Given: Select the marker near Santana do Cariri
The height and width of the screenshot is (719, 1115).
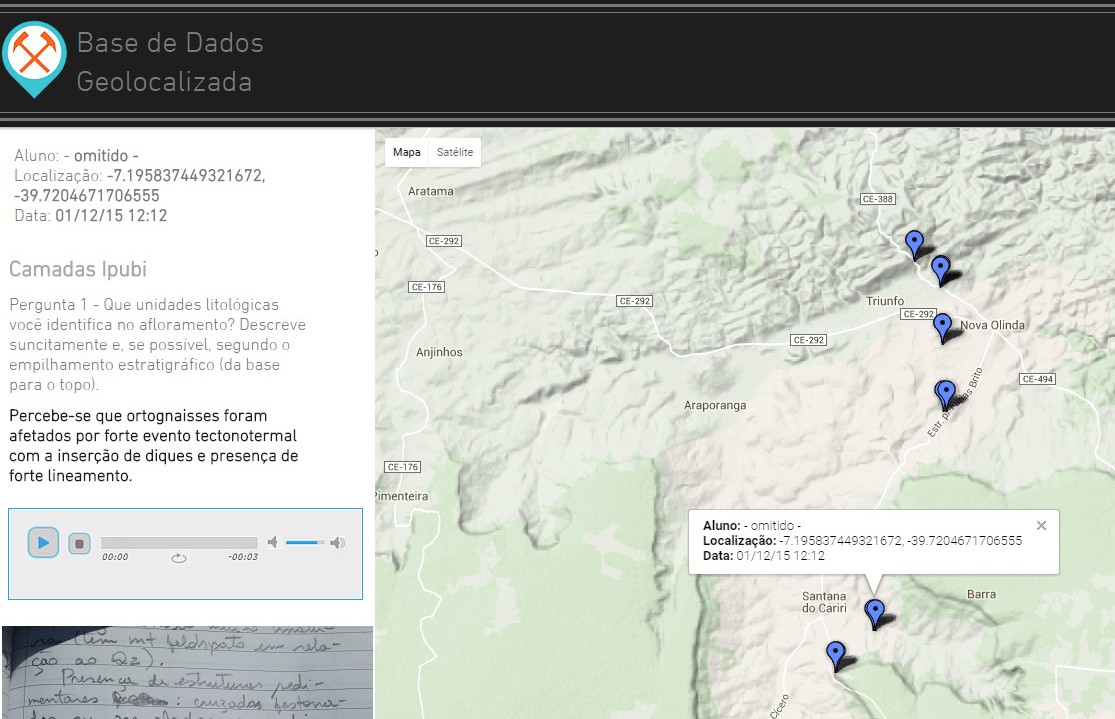Looking at the screenshot, I should point(875,610).
